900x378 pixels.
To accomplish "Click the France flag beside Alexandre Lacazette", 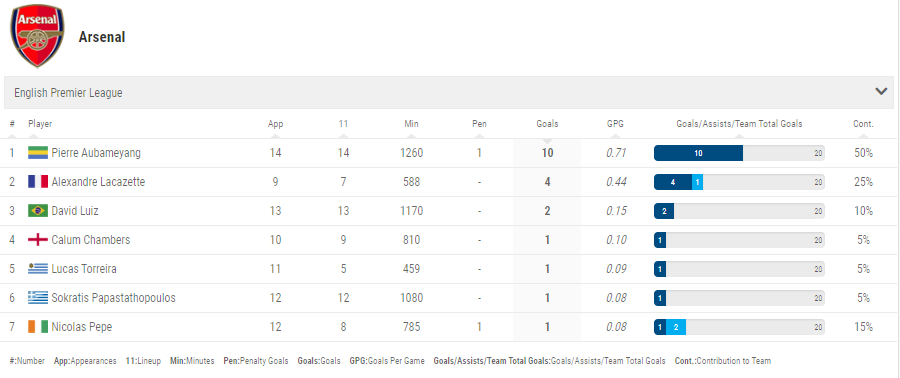I will 38,182.
